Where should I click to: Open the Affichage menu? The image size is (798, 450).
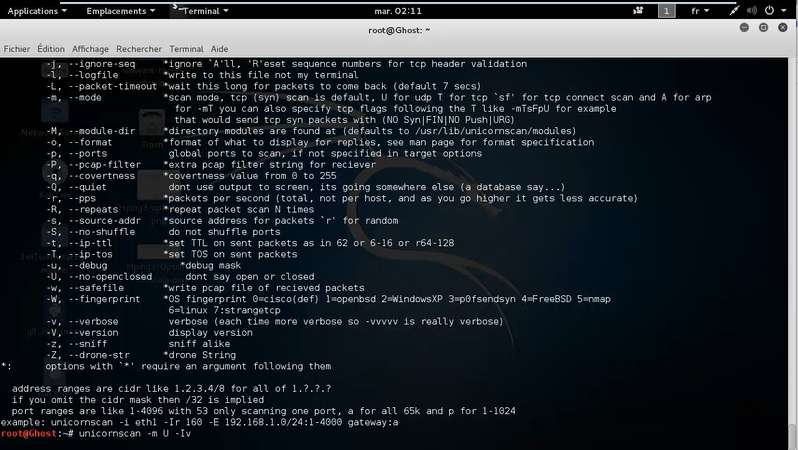tap(90, 48)
